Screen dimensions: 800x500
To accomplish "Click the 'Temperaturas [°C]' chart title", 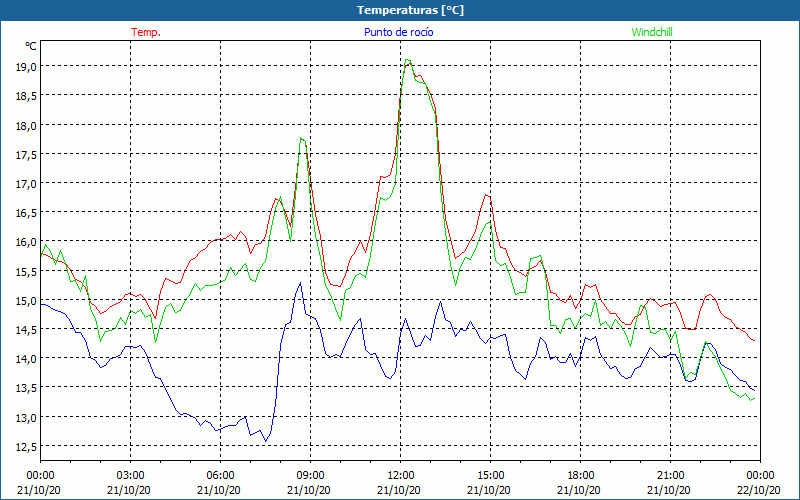I will [410, 10].
